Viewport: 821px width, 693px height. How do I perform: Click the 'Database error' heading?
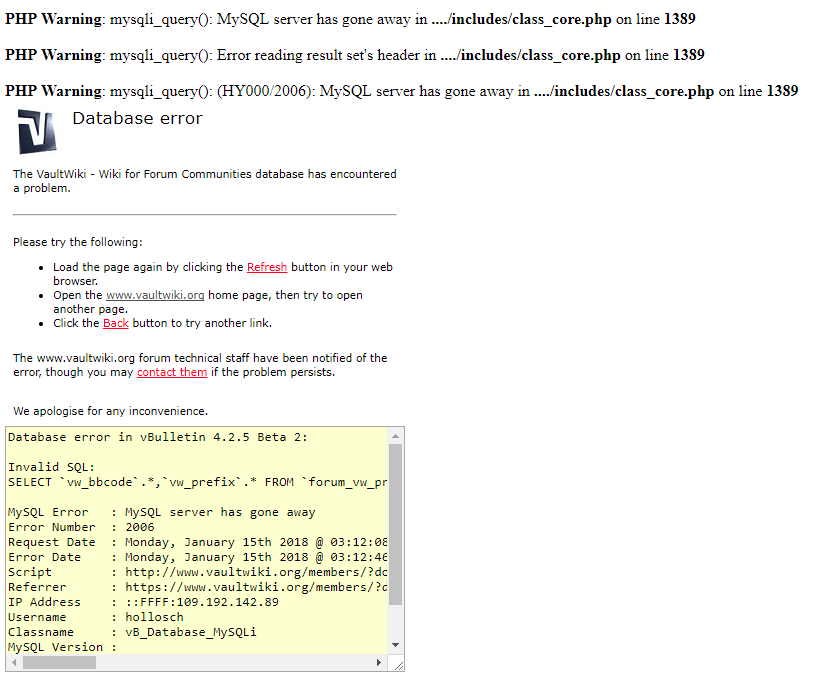point(137,118)
